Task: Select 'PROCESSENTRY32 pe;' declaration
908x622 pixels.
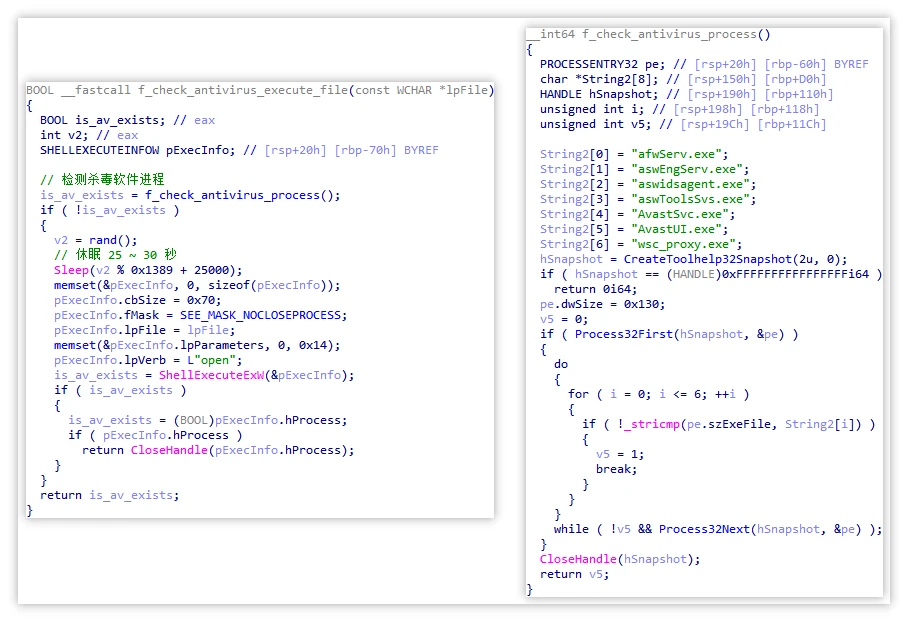Action: 603,64
